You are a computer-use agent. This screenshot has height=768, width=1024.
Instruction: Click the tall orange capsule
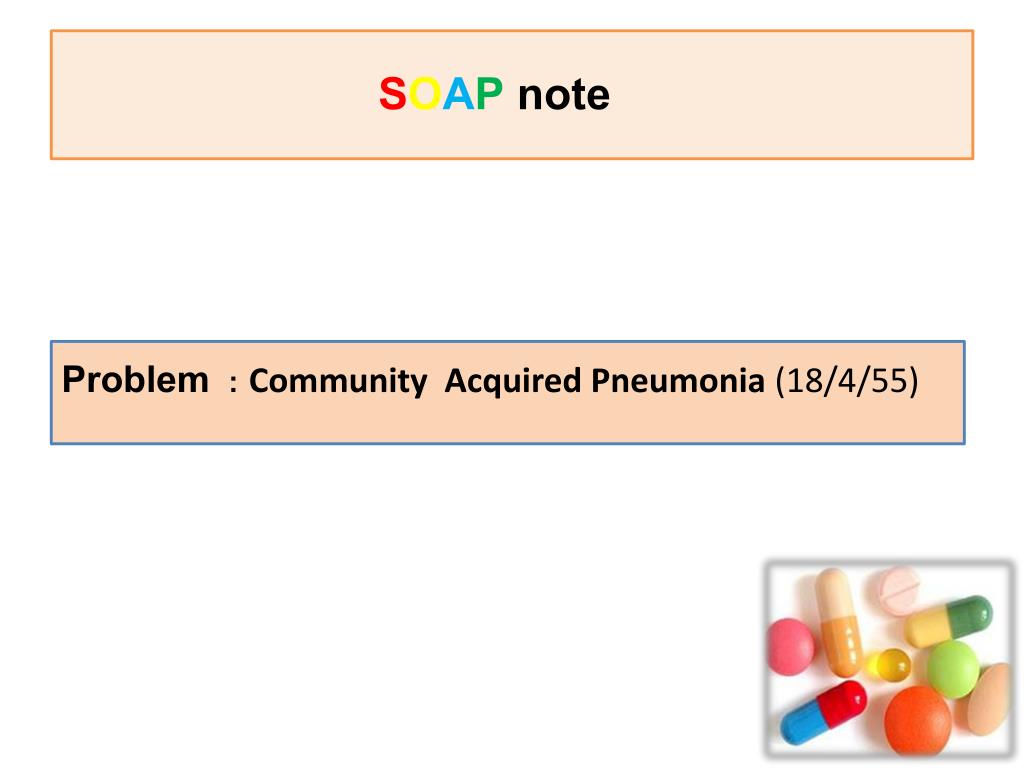click(x=839, y=622)
